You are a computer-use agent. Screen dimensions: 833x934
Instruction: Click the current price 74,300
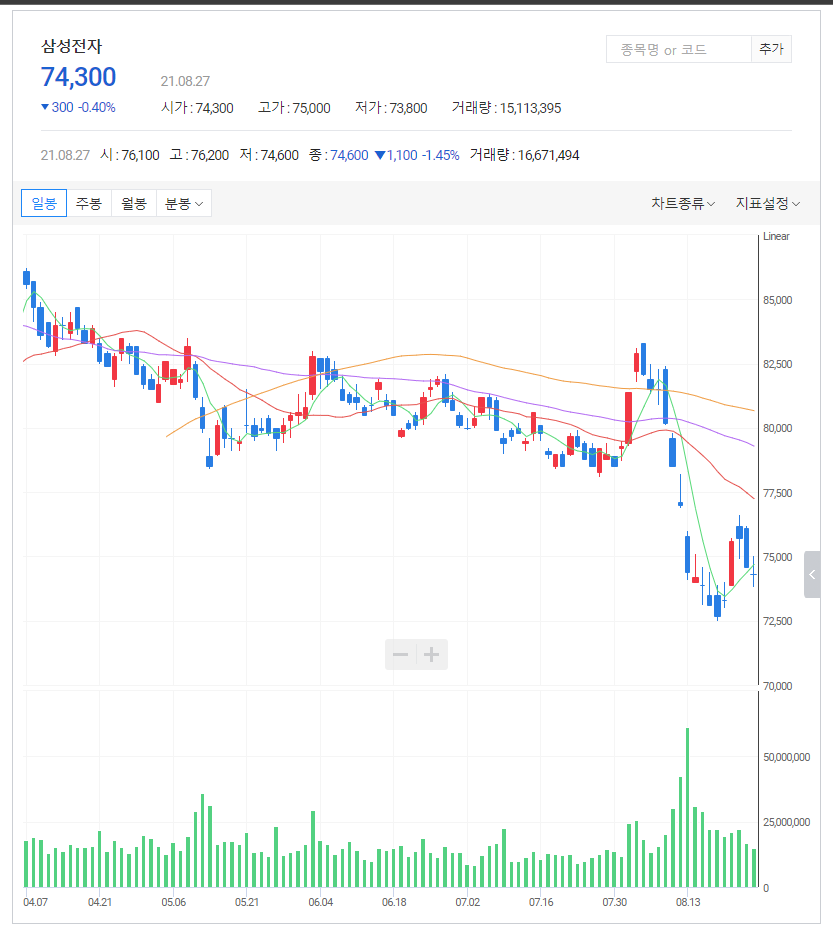(79, 77)
